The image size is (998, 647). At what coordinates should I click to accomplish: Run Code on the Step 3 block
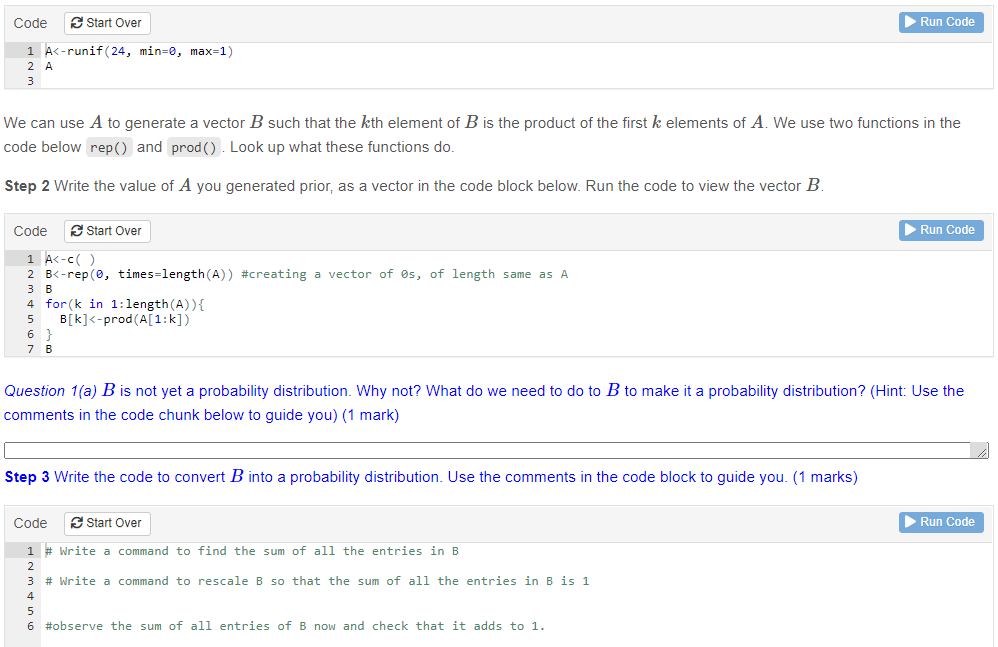coord(940,522)
